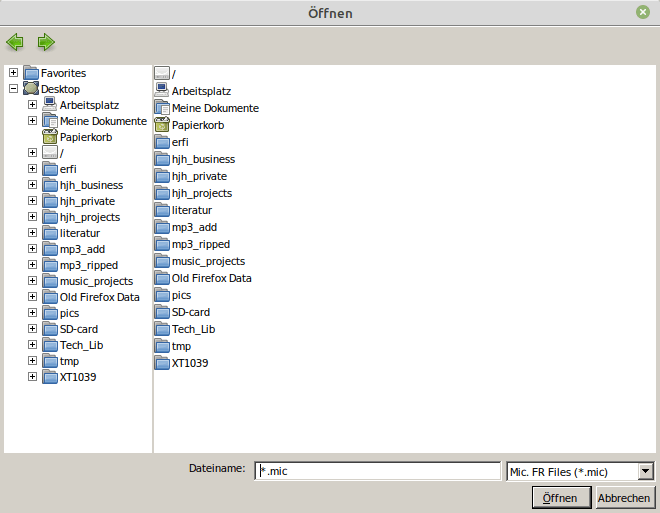The height and width of the screenshot is (513, 660).
Task: Select SD-card label in the tree
Action: 79,329
